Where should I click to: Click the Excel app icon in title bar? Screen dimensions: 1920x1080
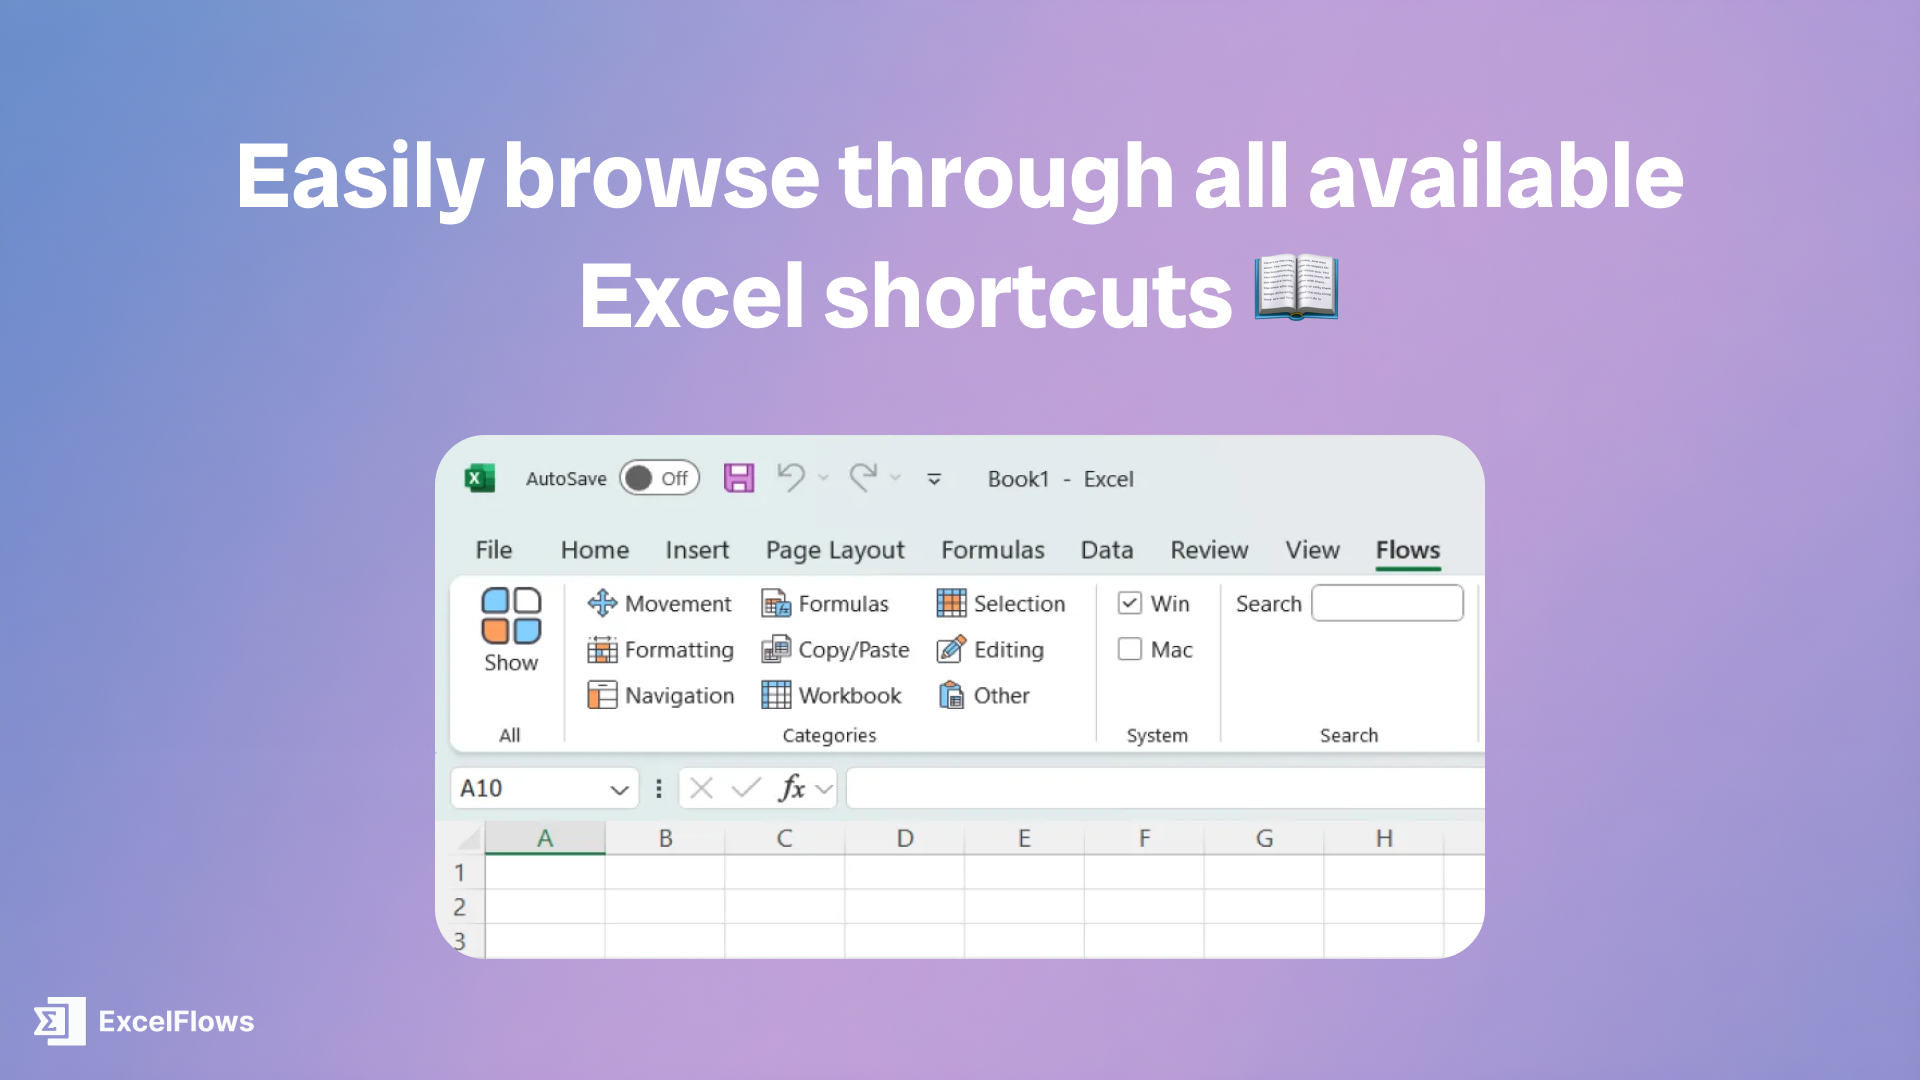click(x=480, y=479)
